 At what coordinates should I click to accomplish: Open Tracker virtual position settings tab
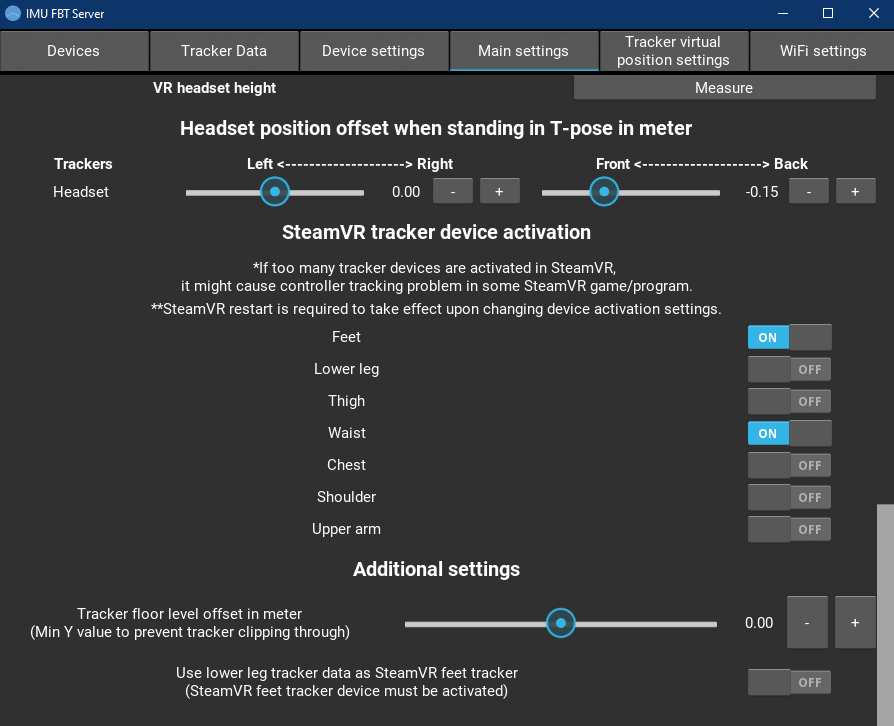674,51
